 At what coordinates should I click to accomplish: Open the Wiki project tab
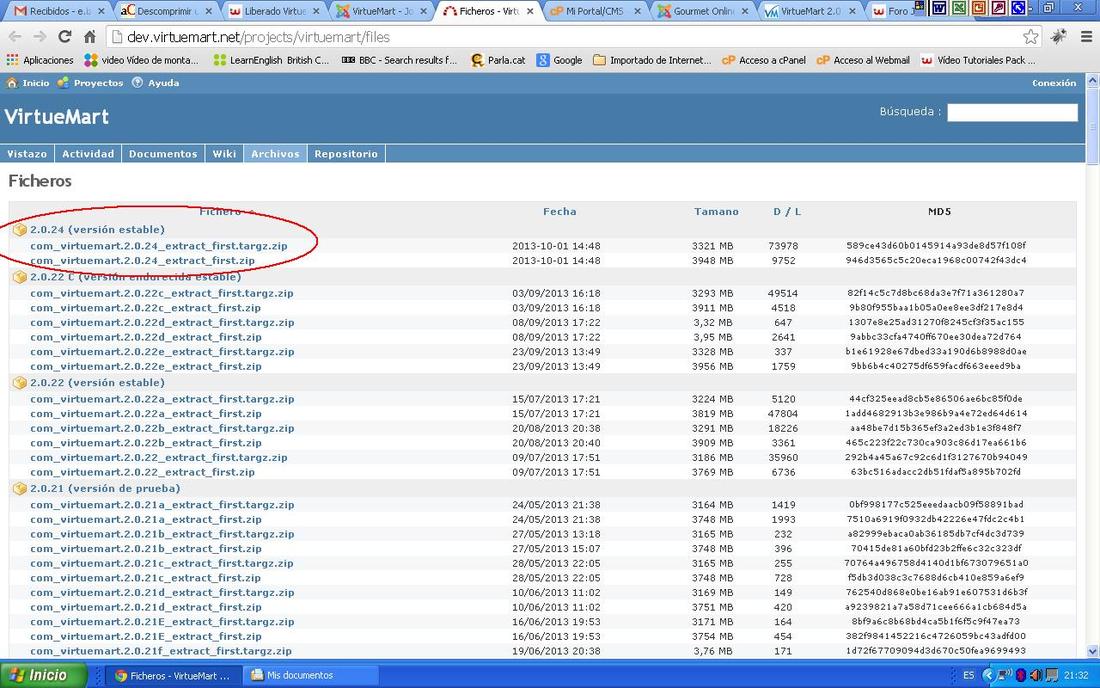point(224,154)
